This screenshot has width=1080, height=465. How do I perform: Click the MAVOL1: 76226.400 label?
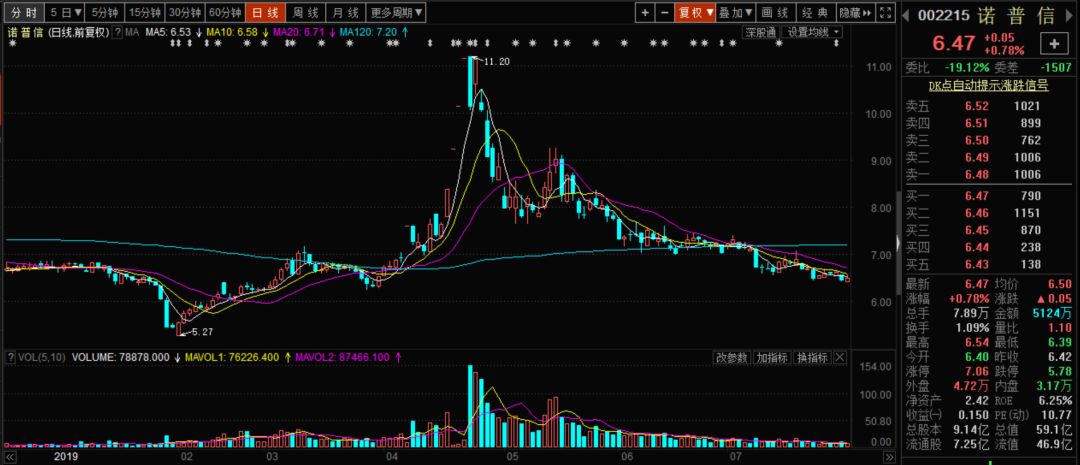[233, 358]
